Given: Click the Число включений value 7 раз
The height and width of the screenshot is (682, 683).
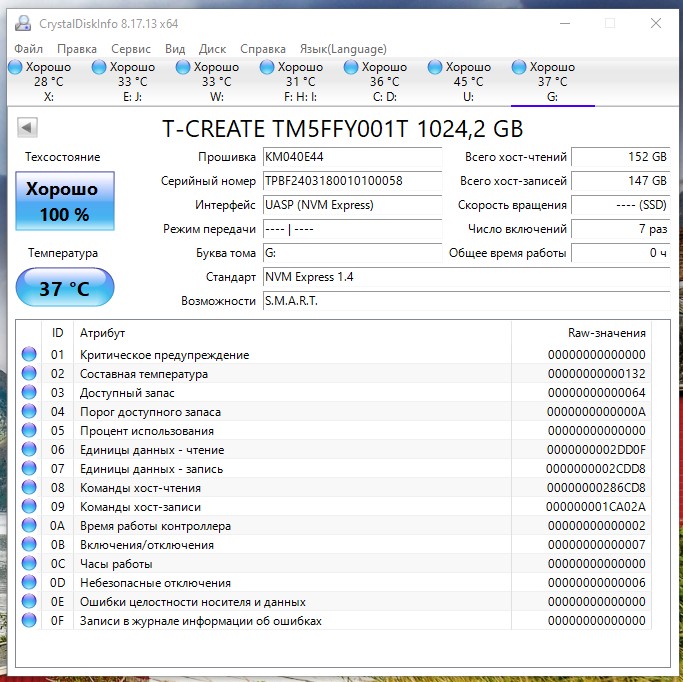Looking at the screenshot, I should tap(621, 229).
